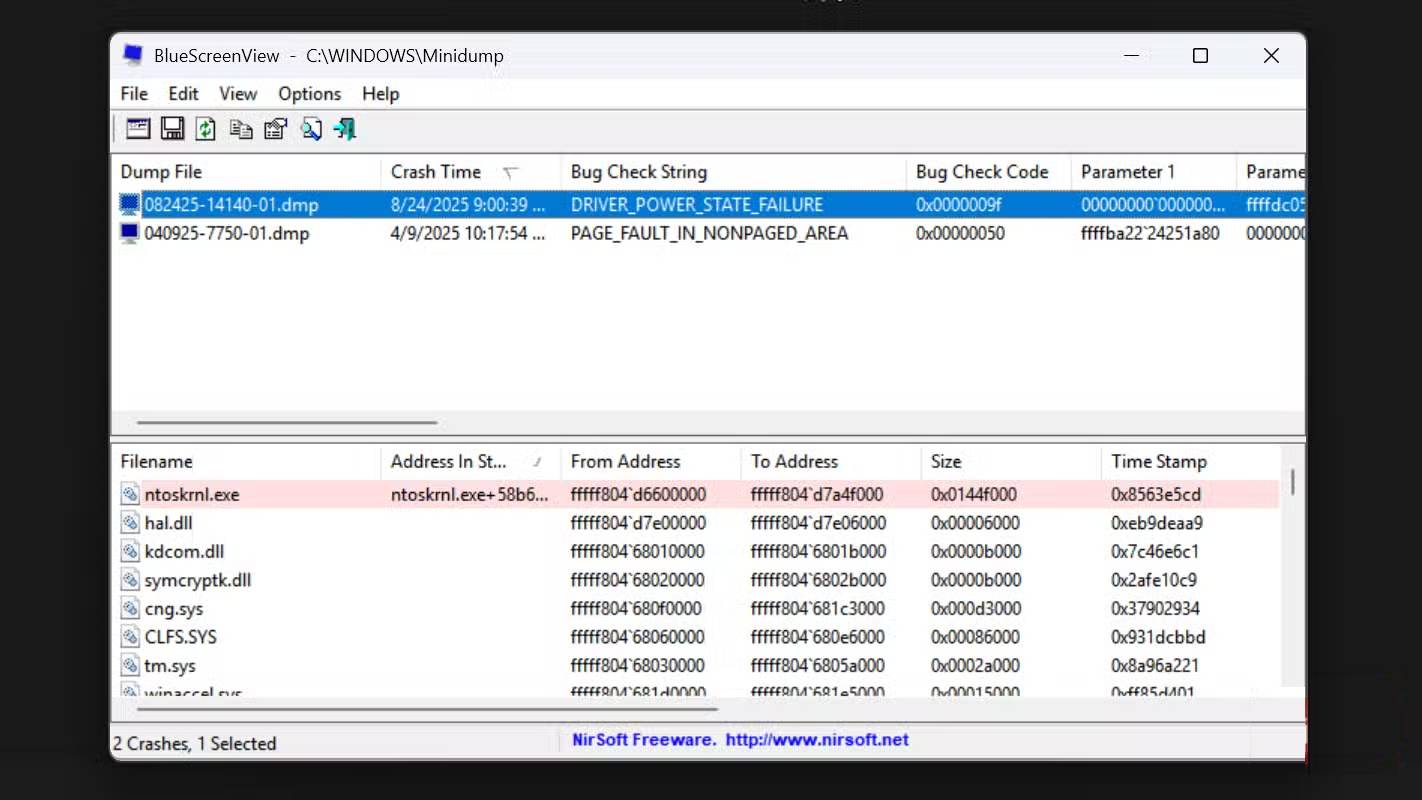The image size is (1422, 800).
Task: Click the lower pane vertical scrollbar
Action: tap(1292, 482)
